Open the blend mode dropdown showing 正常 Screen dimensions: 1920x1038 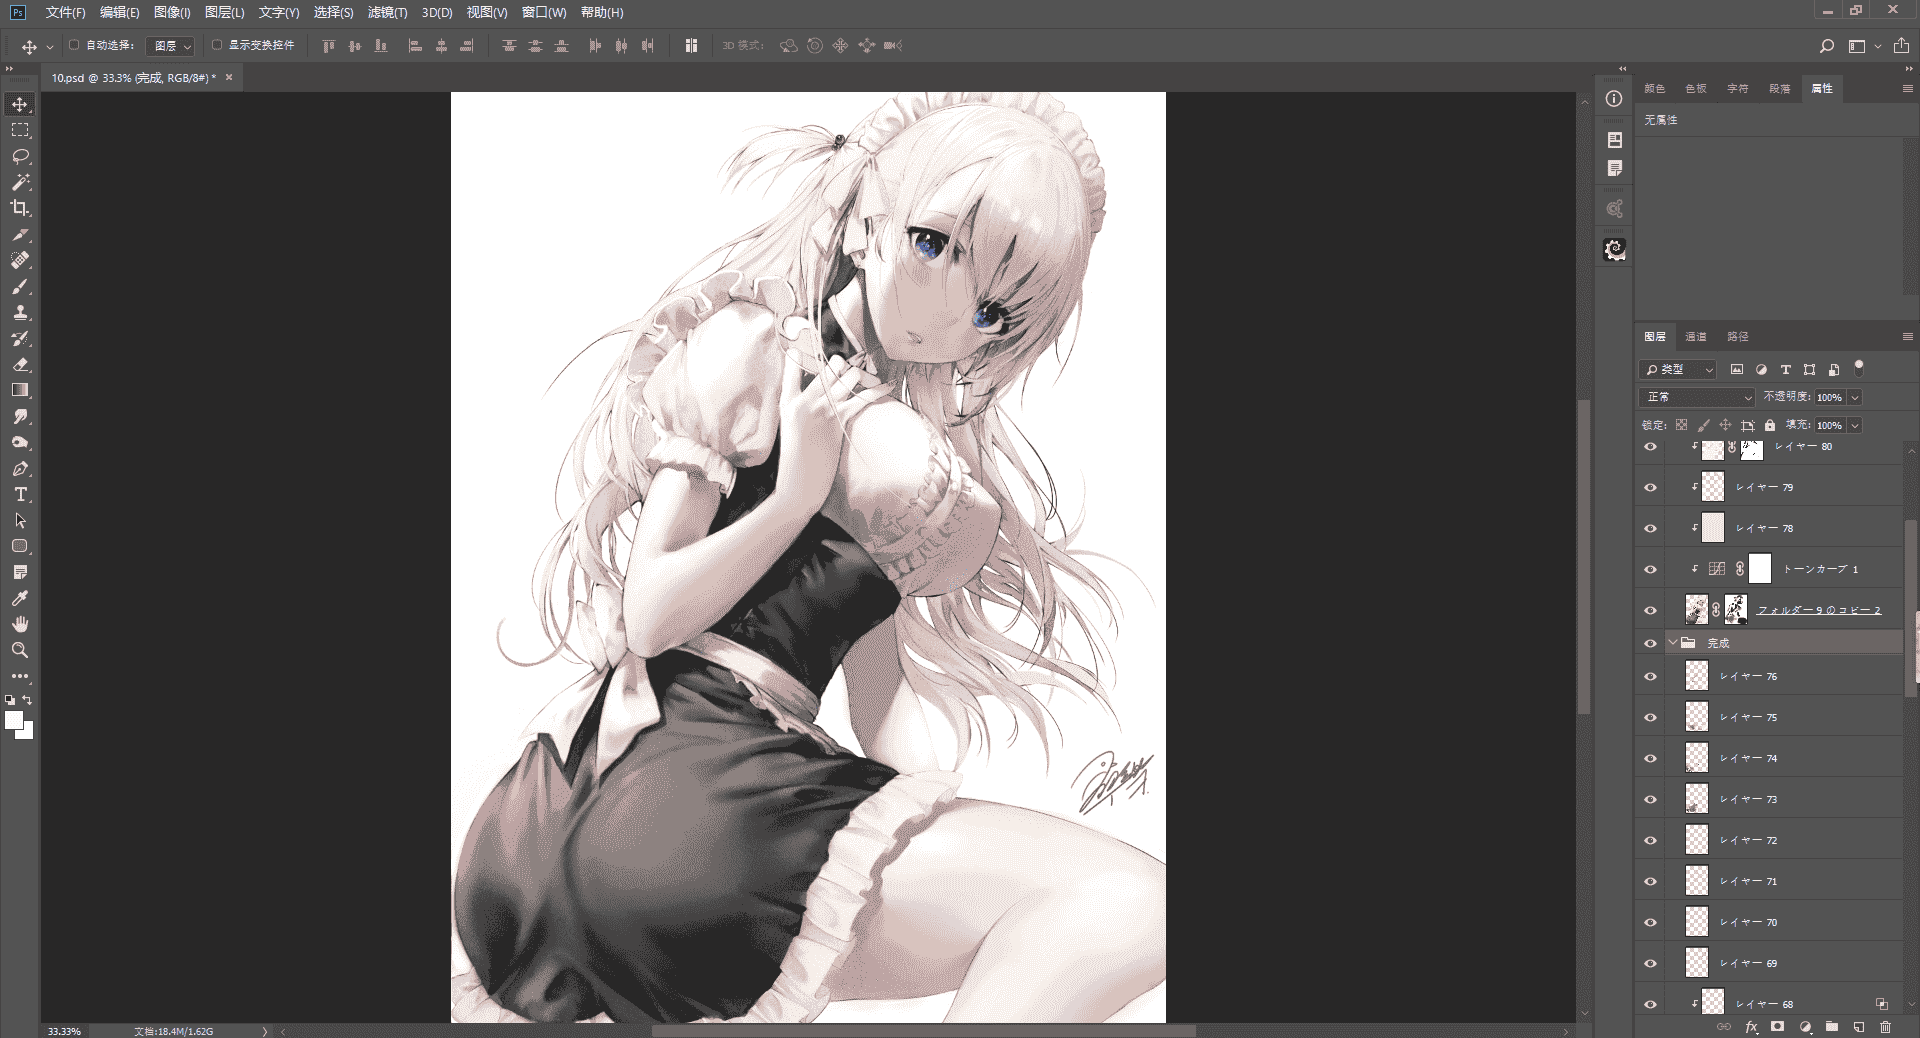tap(1697, 397)
